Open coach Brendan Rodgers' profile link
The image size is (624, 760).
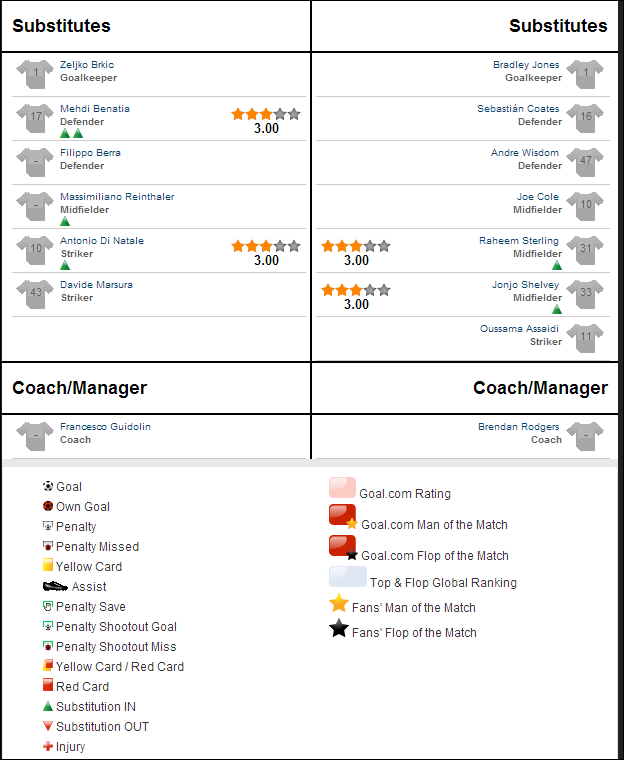(518, 427)
